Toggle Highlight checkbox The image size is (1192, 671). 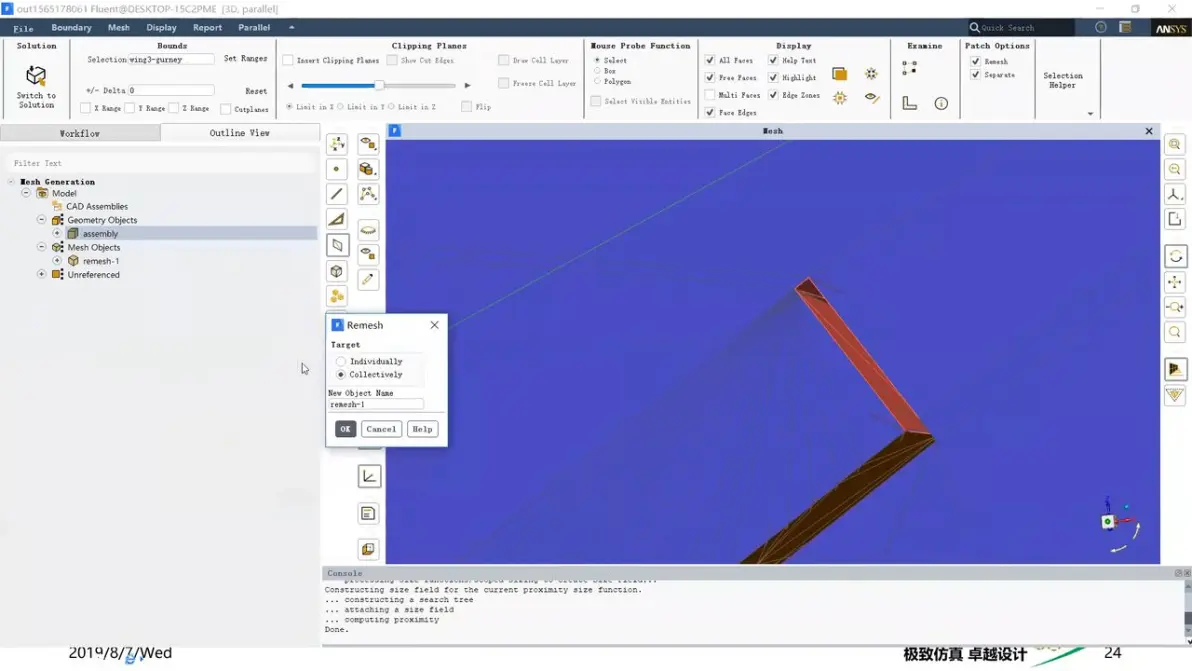click(773, 78)
